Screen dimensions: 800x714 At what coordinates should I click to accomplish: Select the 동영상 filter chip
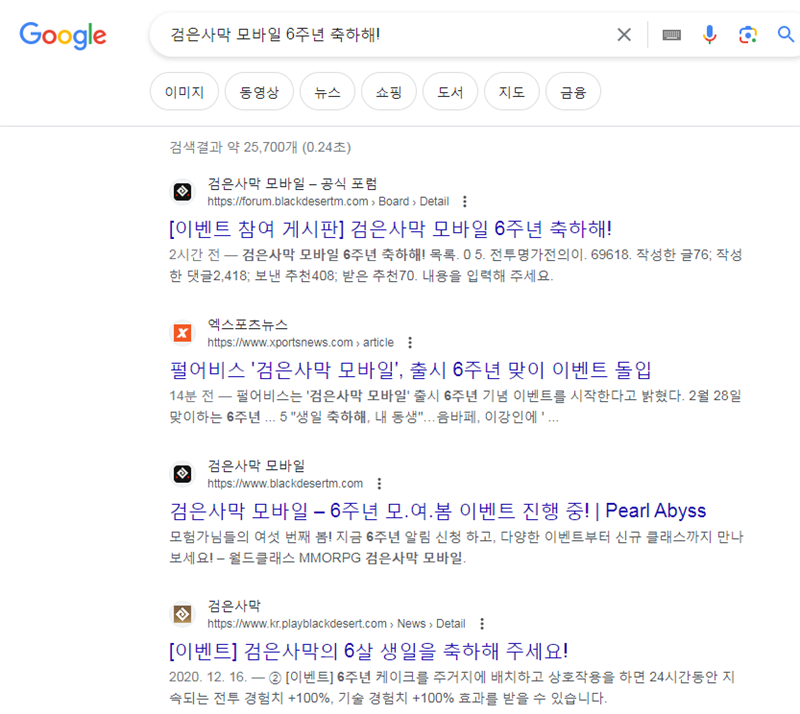[x=259, y=93]
